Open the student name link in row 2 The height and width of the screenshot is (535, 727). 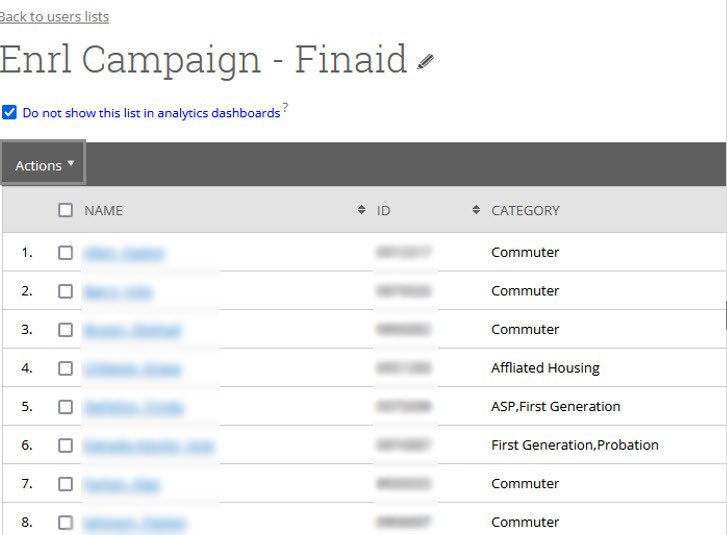point(118,292)
